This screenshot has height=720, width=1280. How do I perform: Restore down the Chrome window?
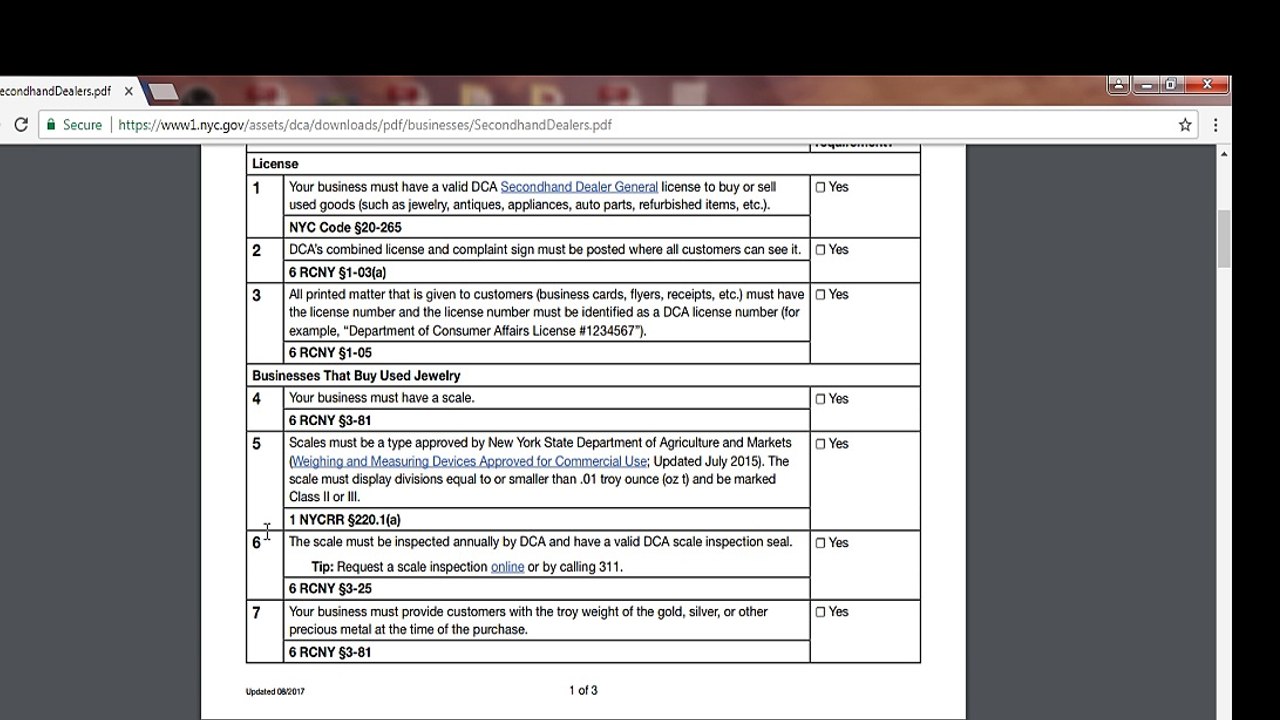click(1170, 85)
